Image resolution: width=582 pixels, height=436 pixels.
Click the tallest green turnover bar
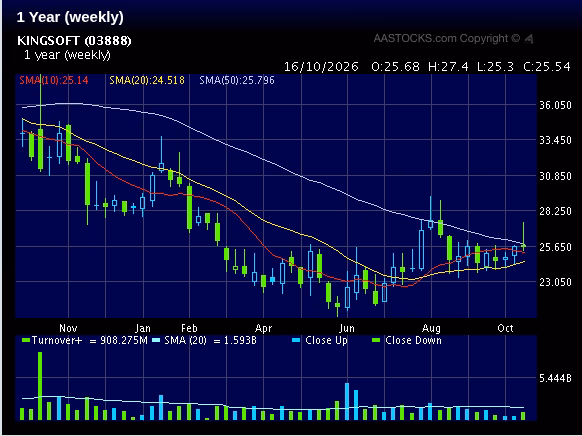click(40, 386)
